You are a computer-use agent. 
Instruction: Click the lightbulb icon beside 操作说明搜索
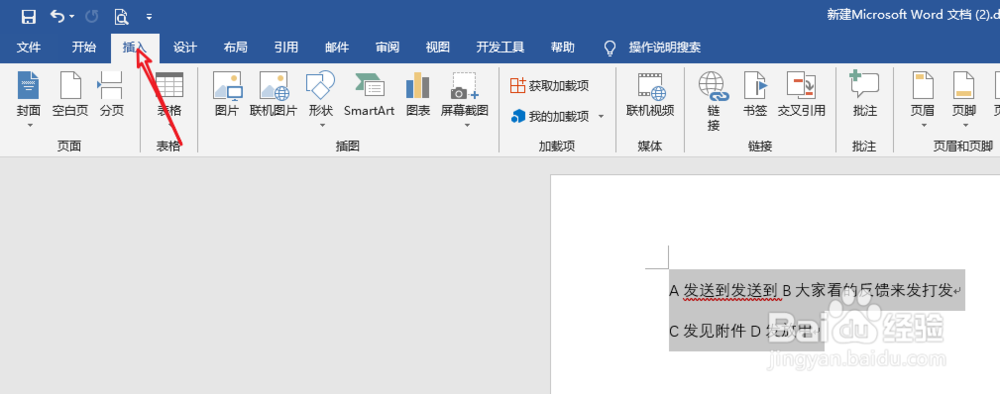pyautogui.click(x=610, y=48)
